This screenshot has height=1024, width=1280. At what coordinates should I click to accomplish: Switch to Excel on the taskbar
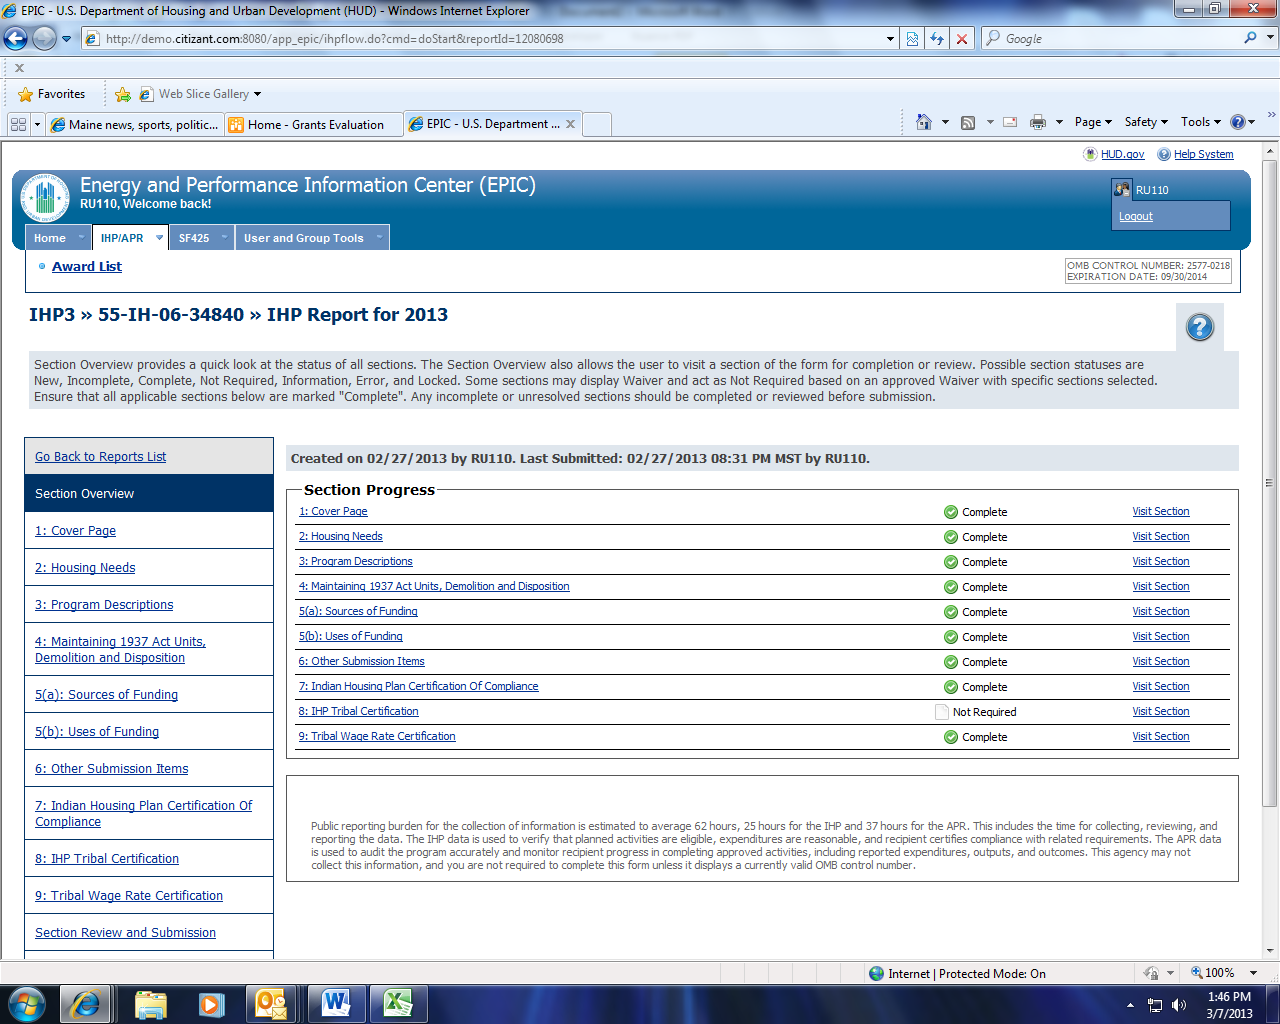(x=398, y=1003)
